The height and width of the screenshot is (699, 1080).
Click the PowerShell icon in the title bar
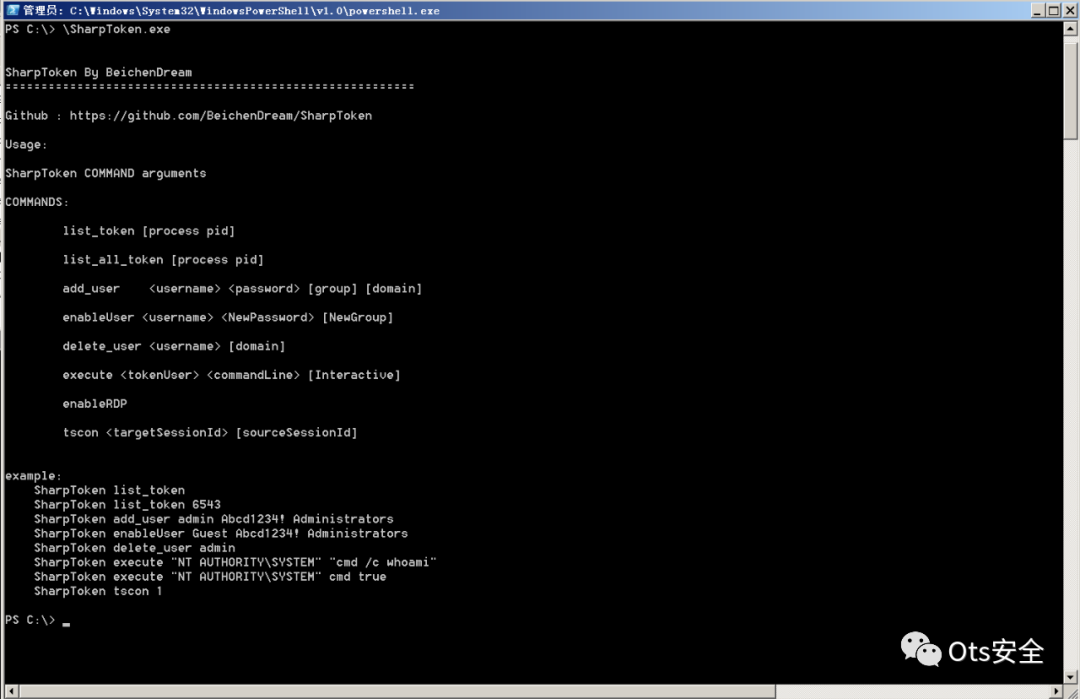[12, 10]
